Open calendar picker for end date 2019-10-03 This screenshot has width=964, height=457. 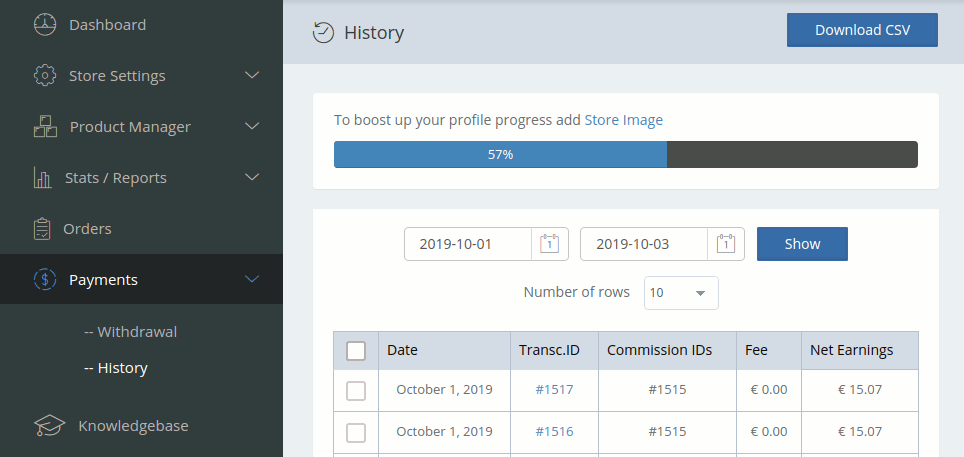point(726,244)
